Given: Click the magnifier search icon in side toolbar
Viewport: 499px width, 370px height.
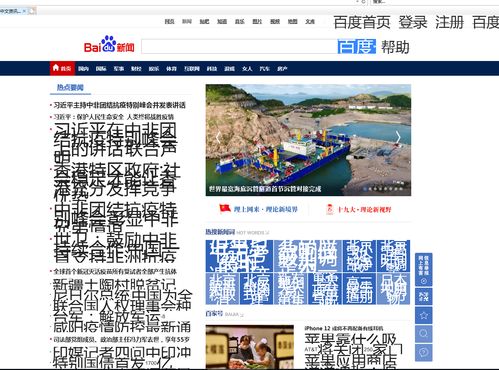Looking at the screenshot, I should point(423,334).
